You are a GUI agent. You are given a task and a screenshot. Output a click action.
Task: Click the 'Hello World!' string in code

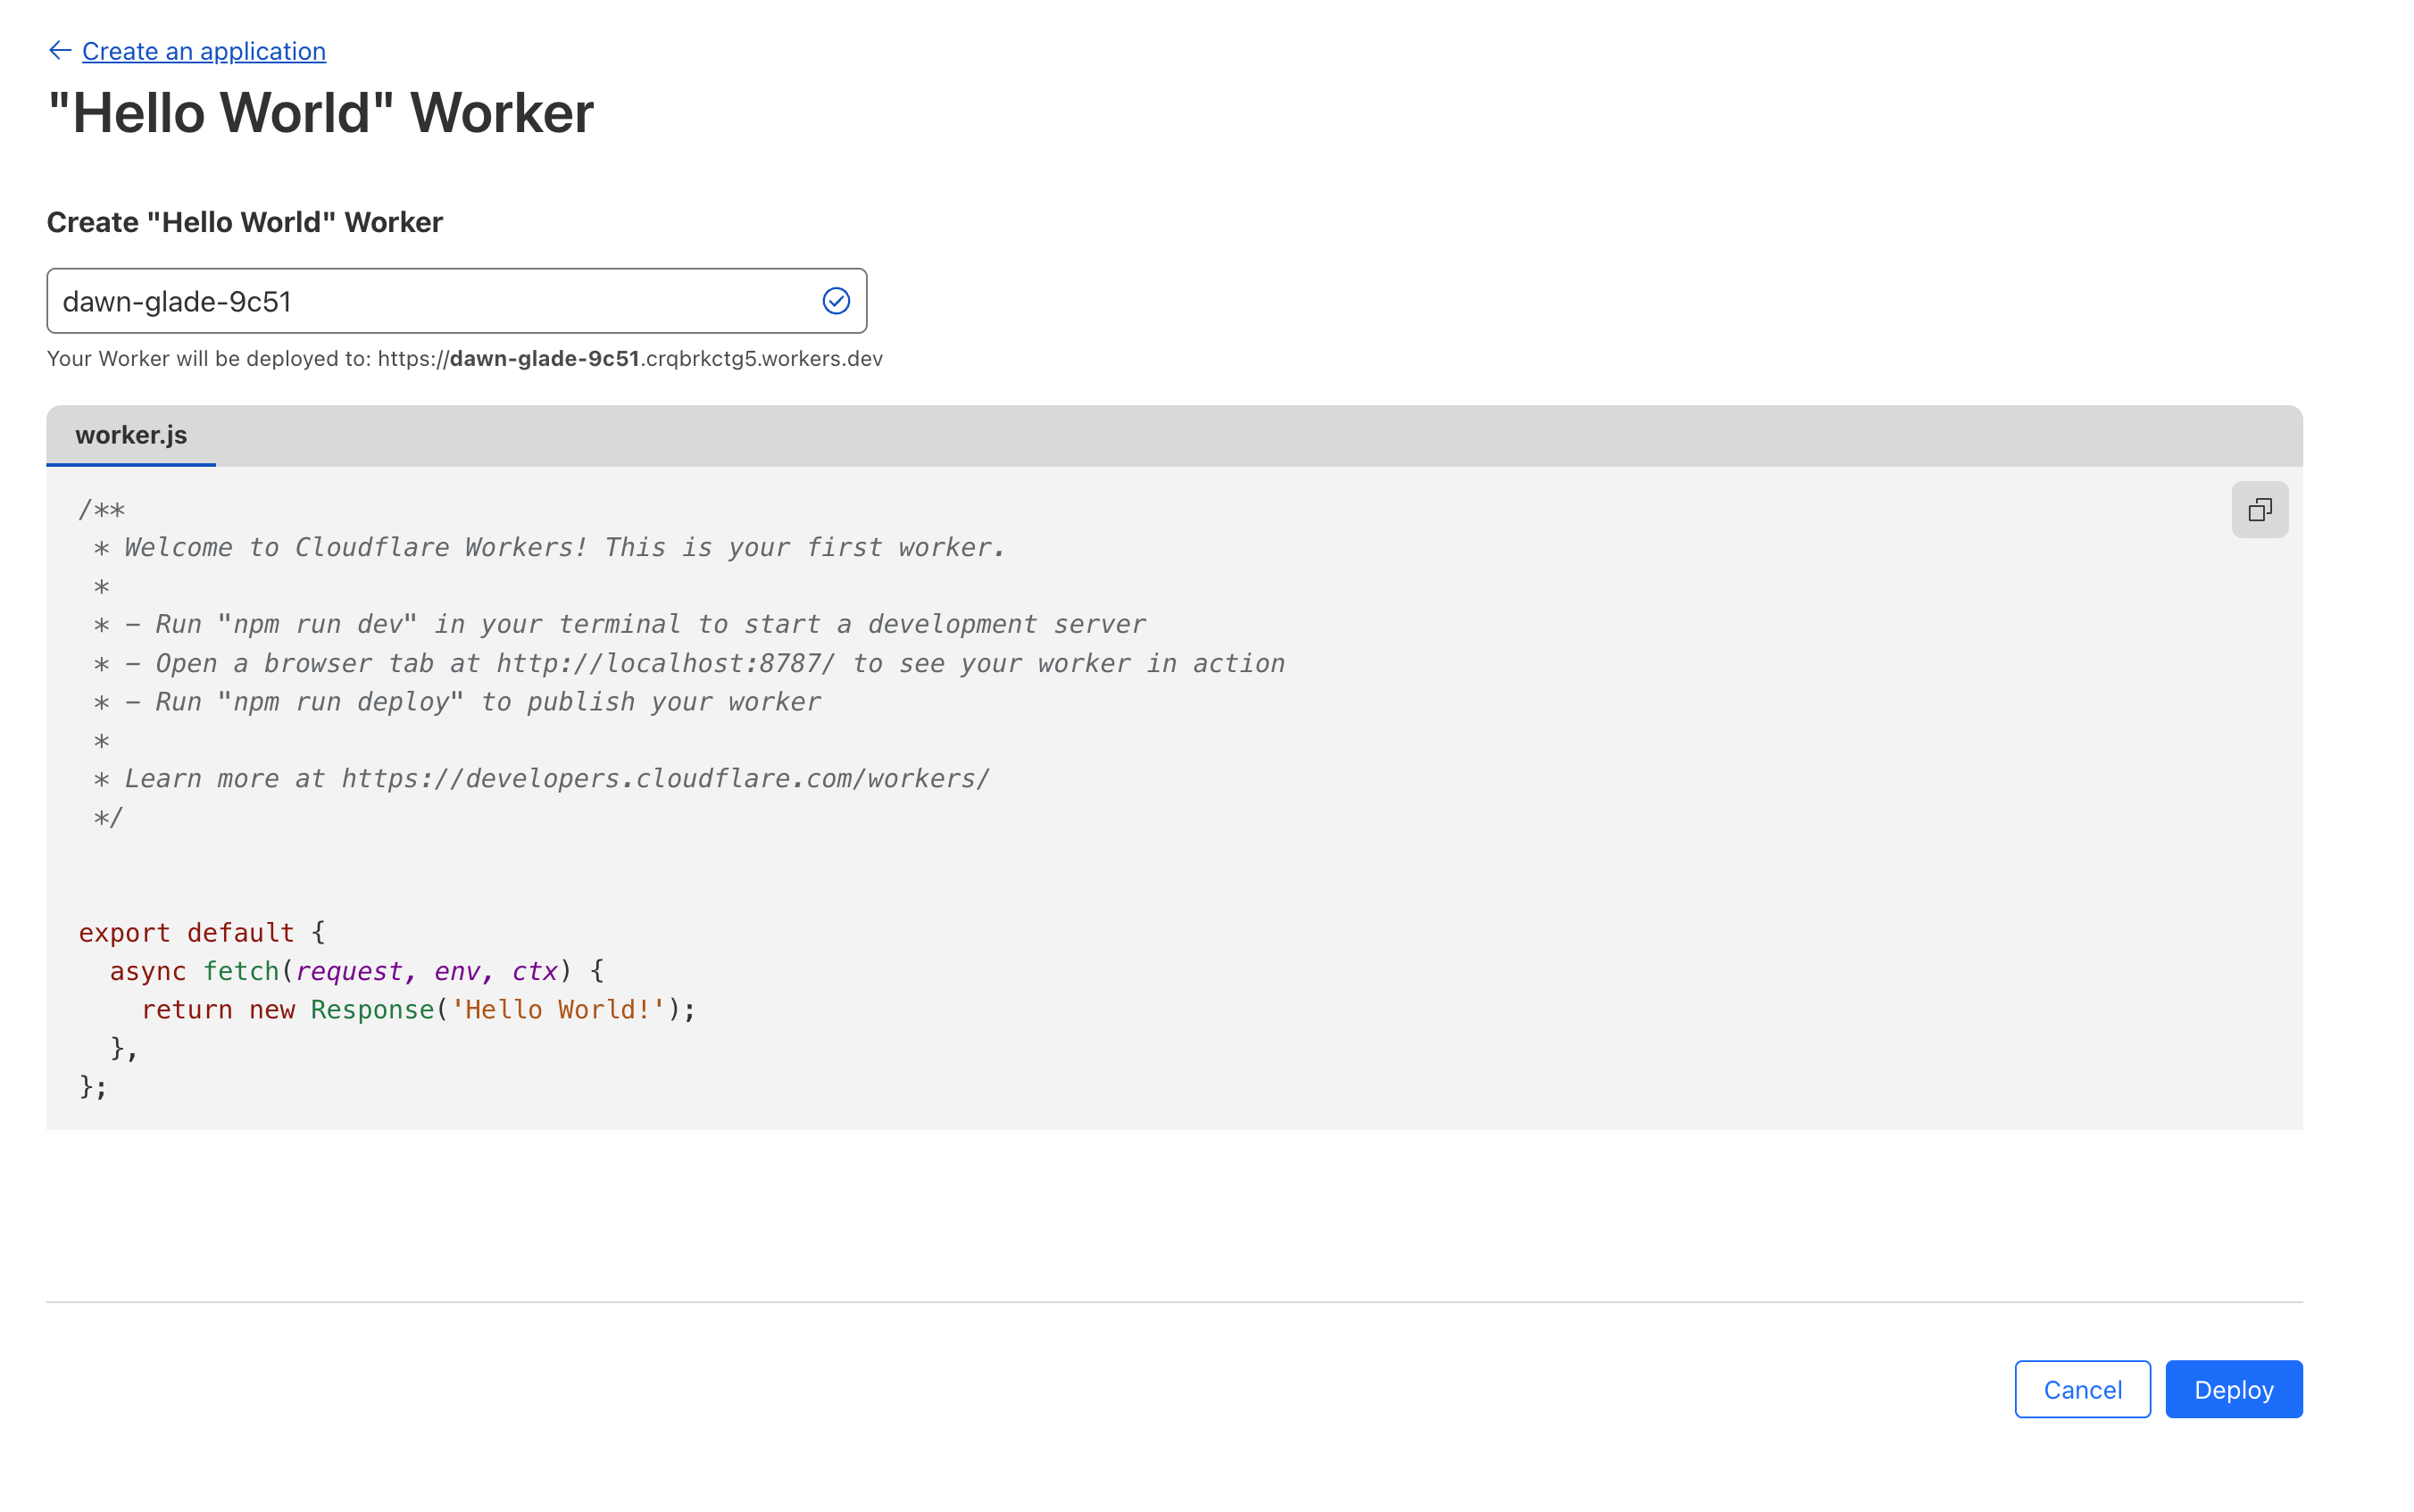(x=558, y=1009)
